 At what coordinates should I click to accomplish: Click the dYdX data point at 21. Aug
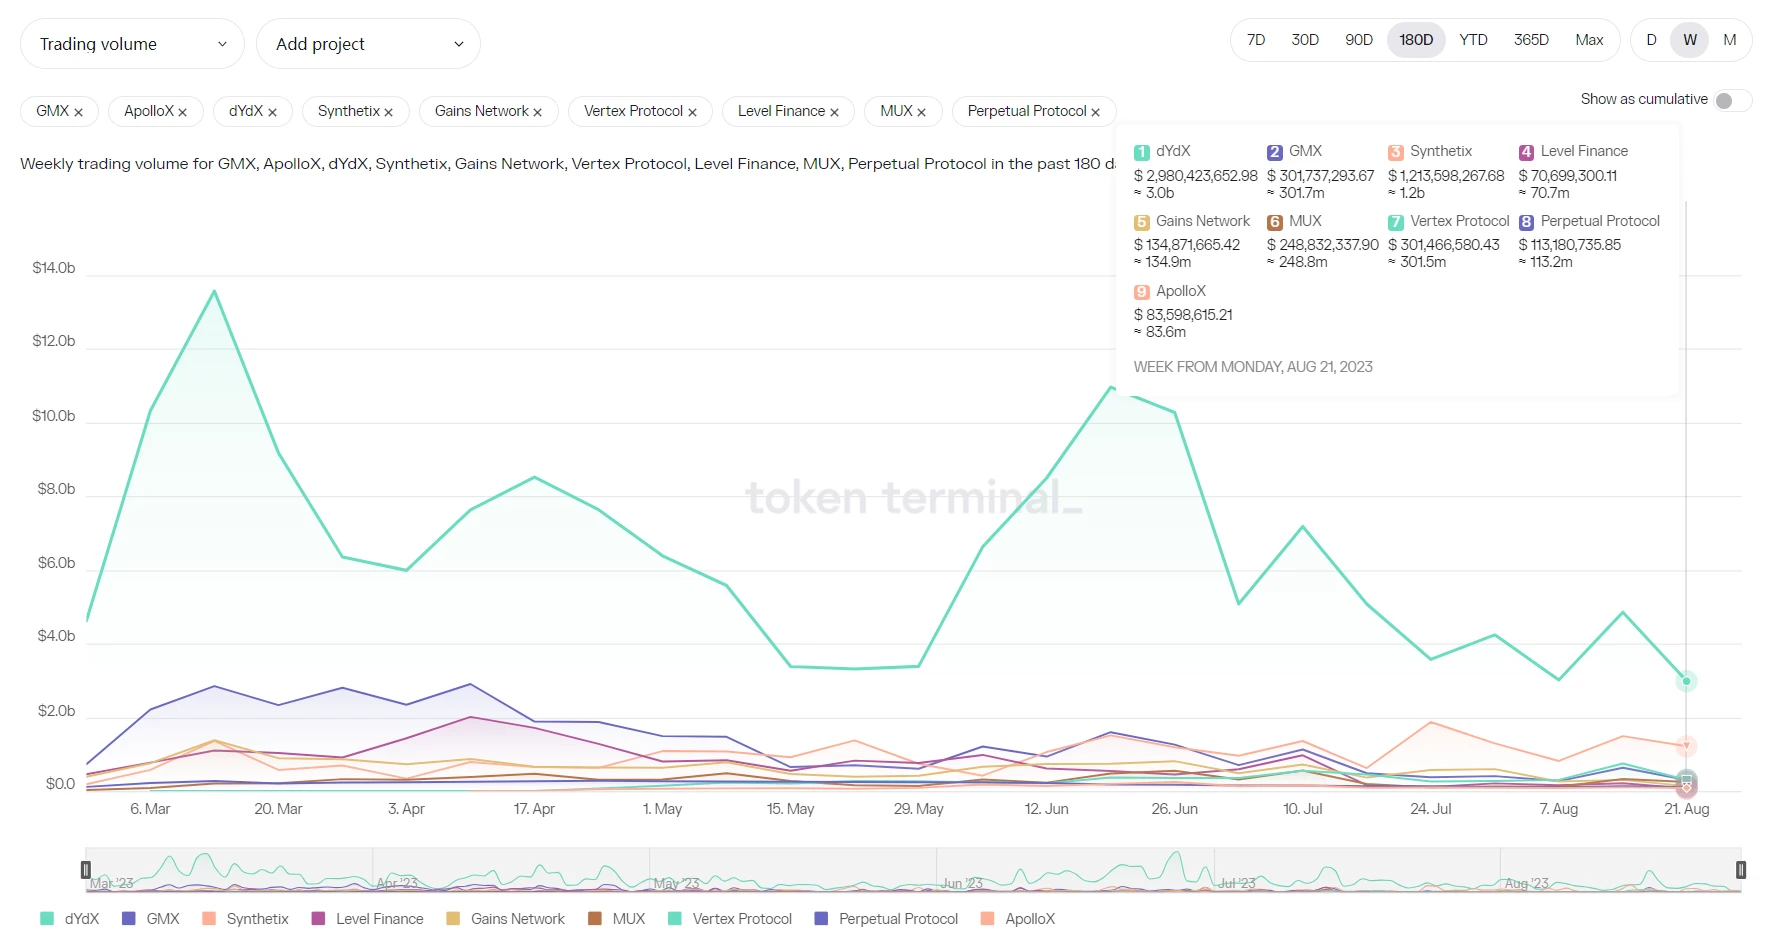click(1686, 681)
